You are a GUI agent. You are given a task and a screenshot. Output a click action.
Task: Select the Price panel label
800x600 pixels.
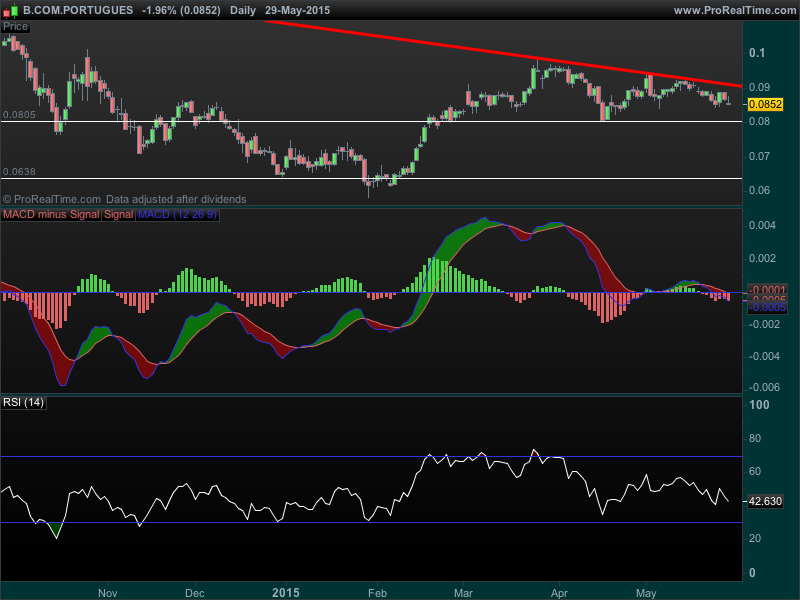click(16, 27)
